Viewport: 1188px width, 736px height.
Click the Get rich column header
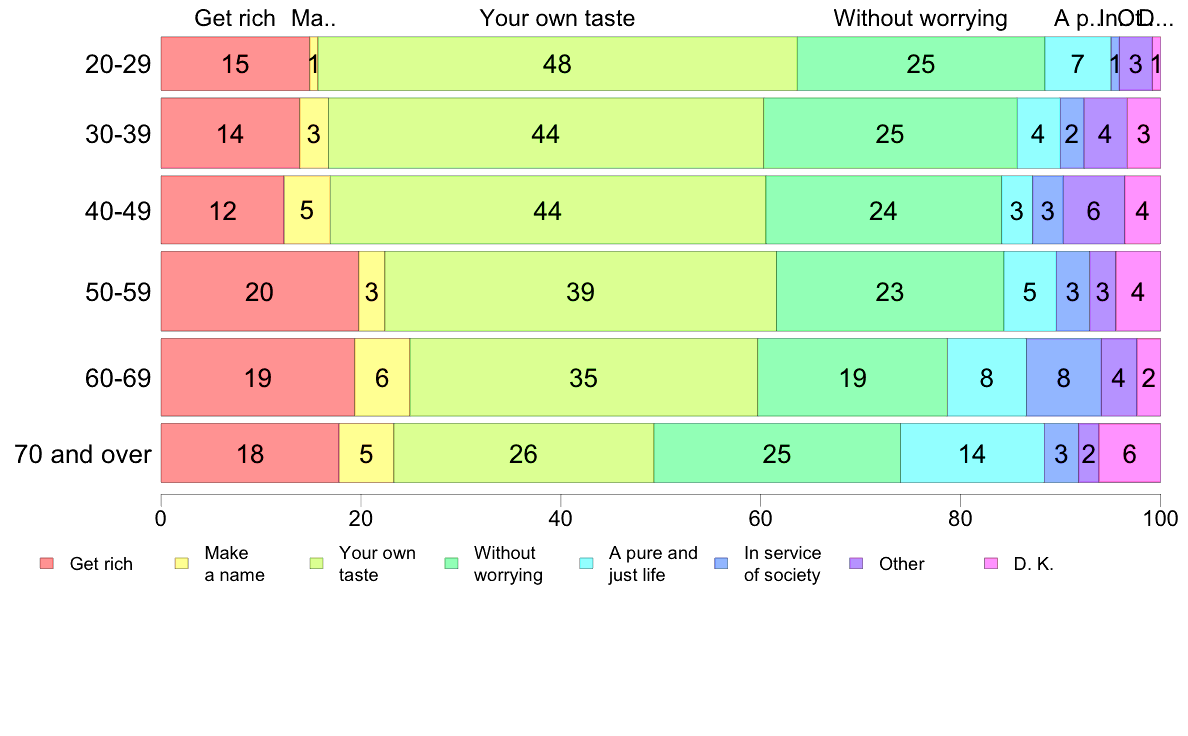[x=235, y=18]
